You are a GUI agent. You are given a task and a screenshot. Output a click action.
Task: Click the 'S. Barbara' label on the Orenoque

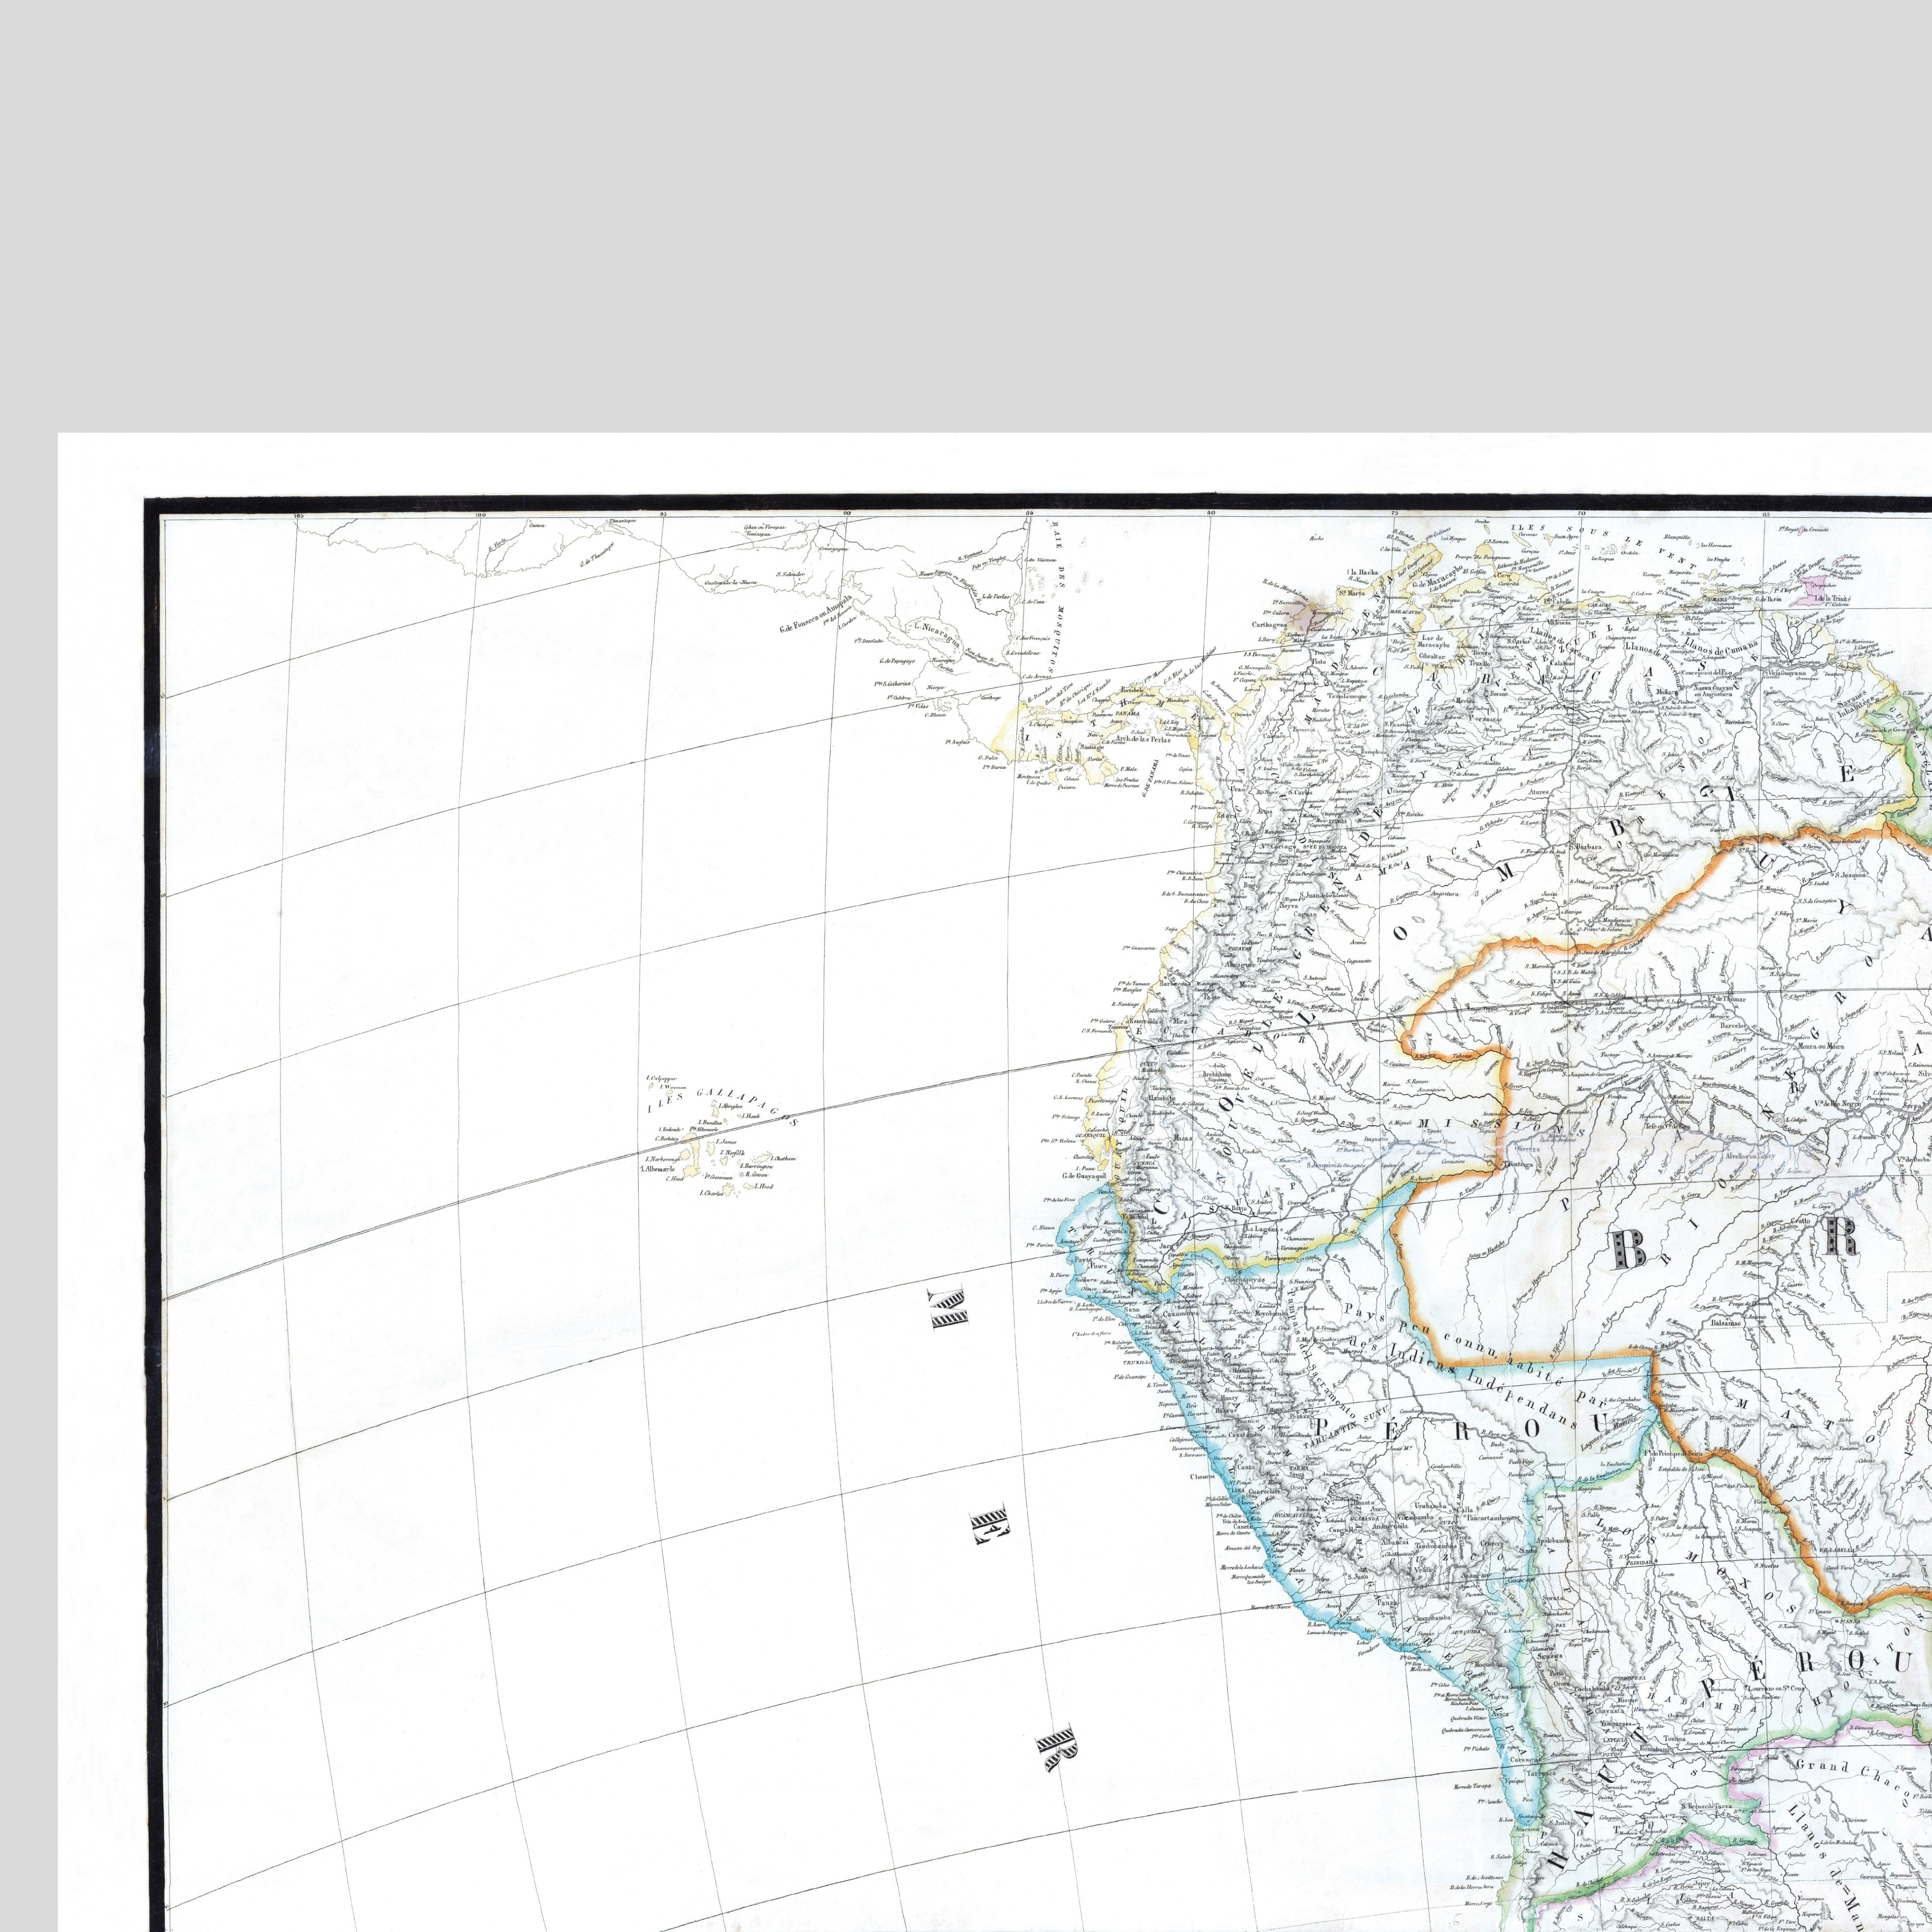(1586, 847)
